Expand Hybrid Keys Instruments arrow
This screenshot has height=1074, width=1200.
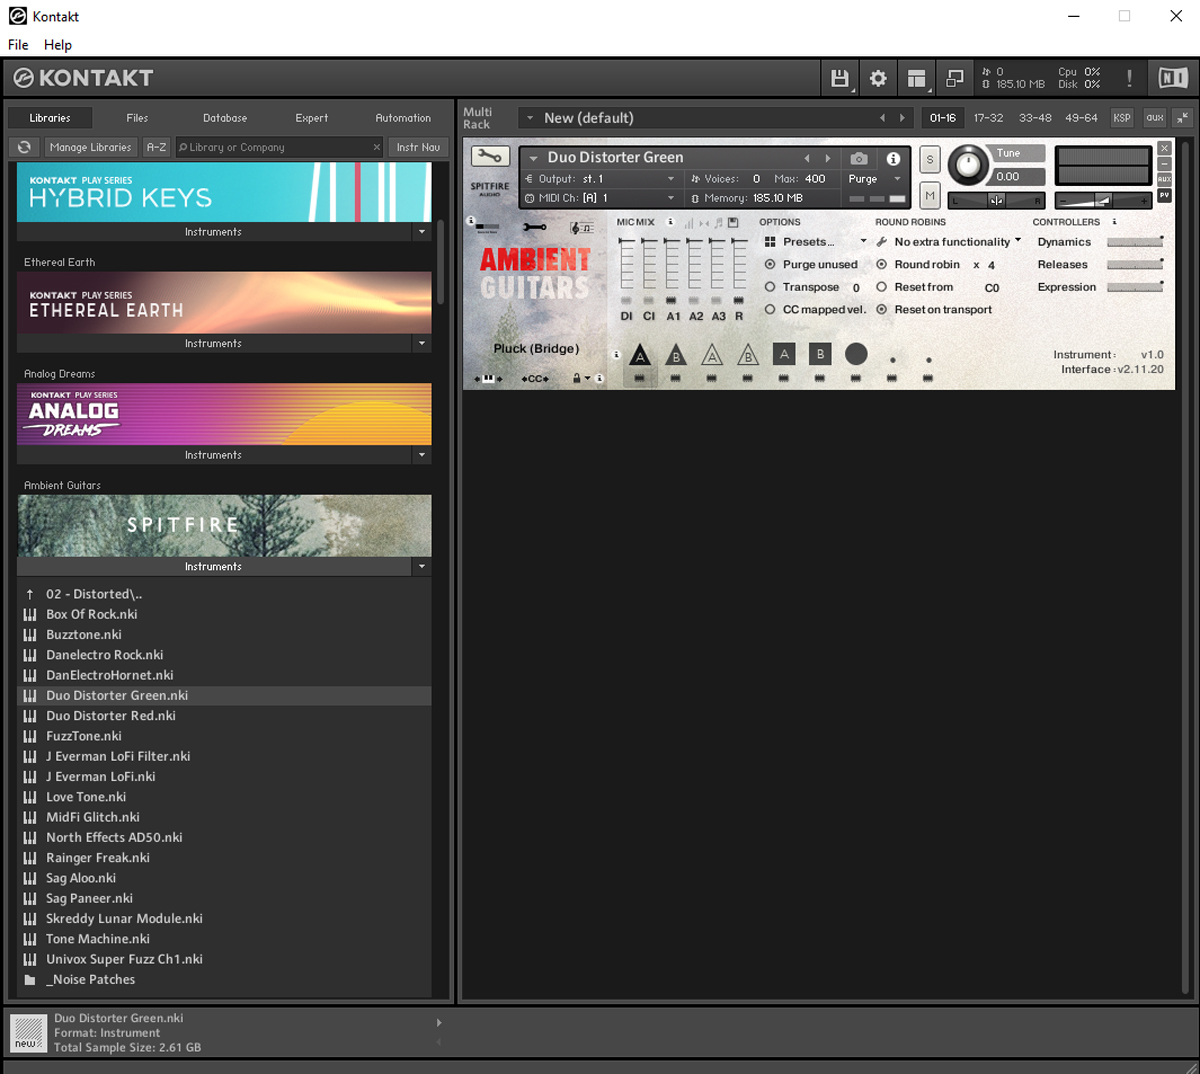[422, 232]
